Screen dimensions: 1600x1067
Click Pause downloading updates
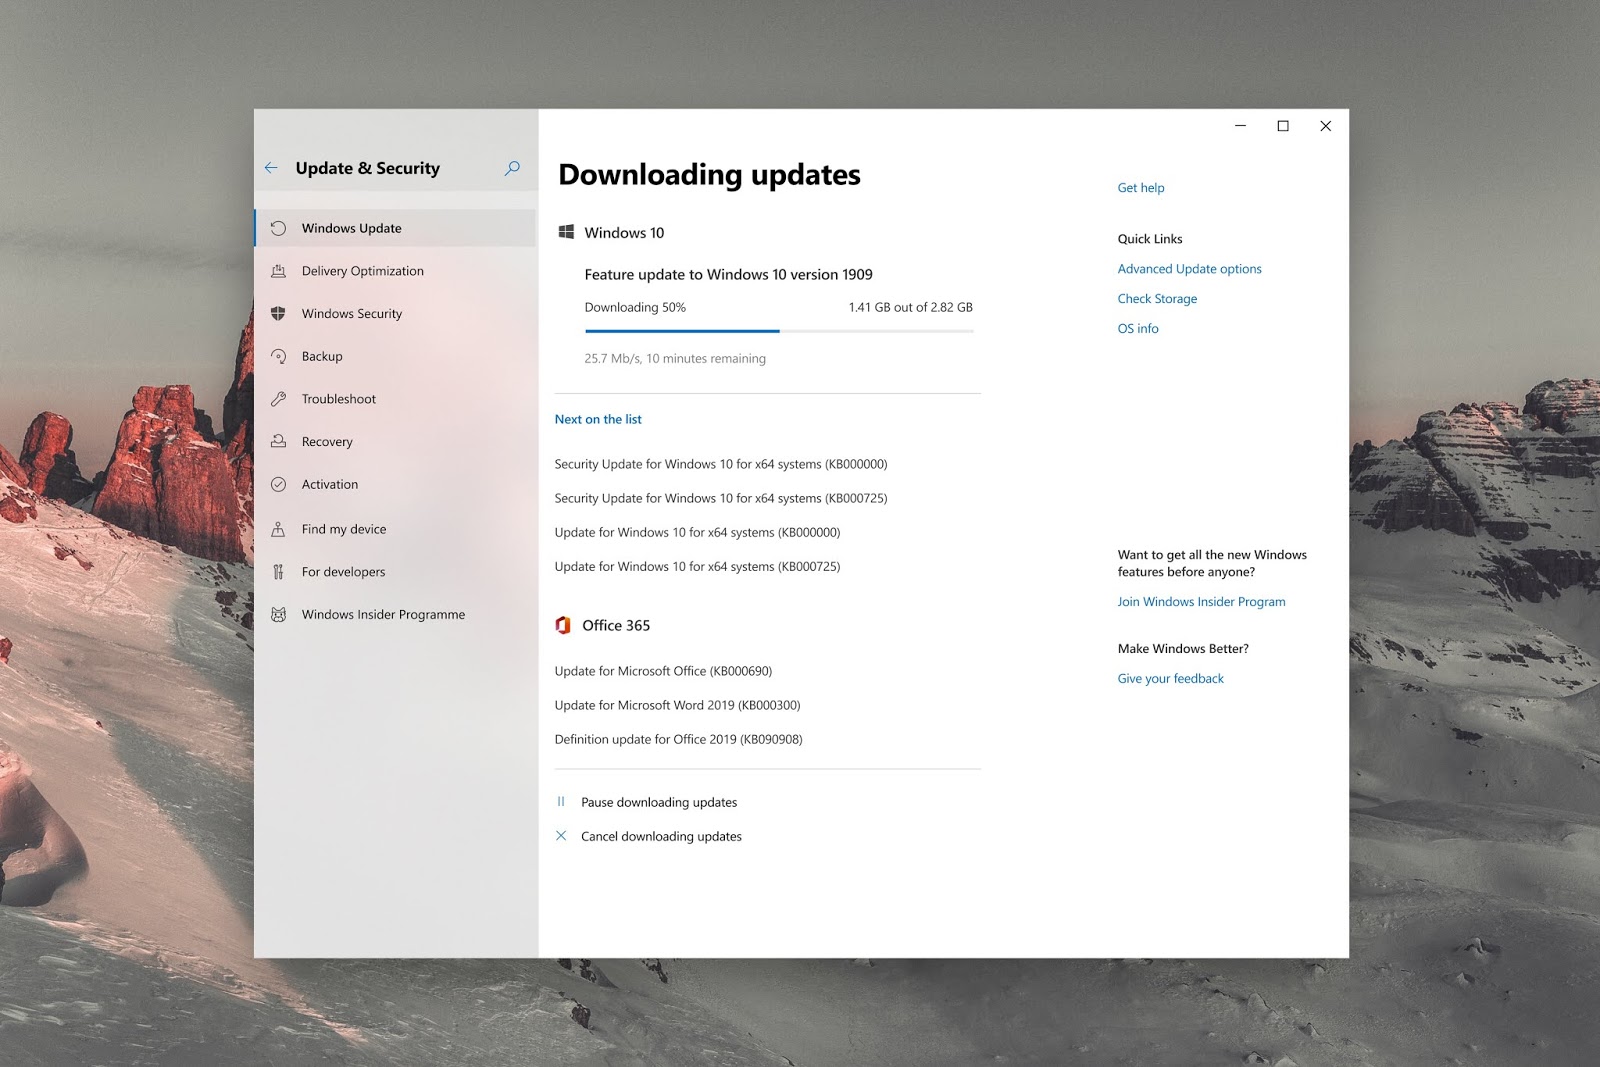click(x=659, y=802)
